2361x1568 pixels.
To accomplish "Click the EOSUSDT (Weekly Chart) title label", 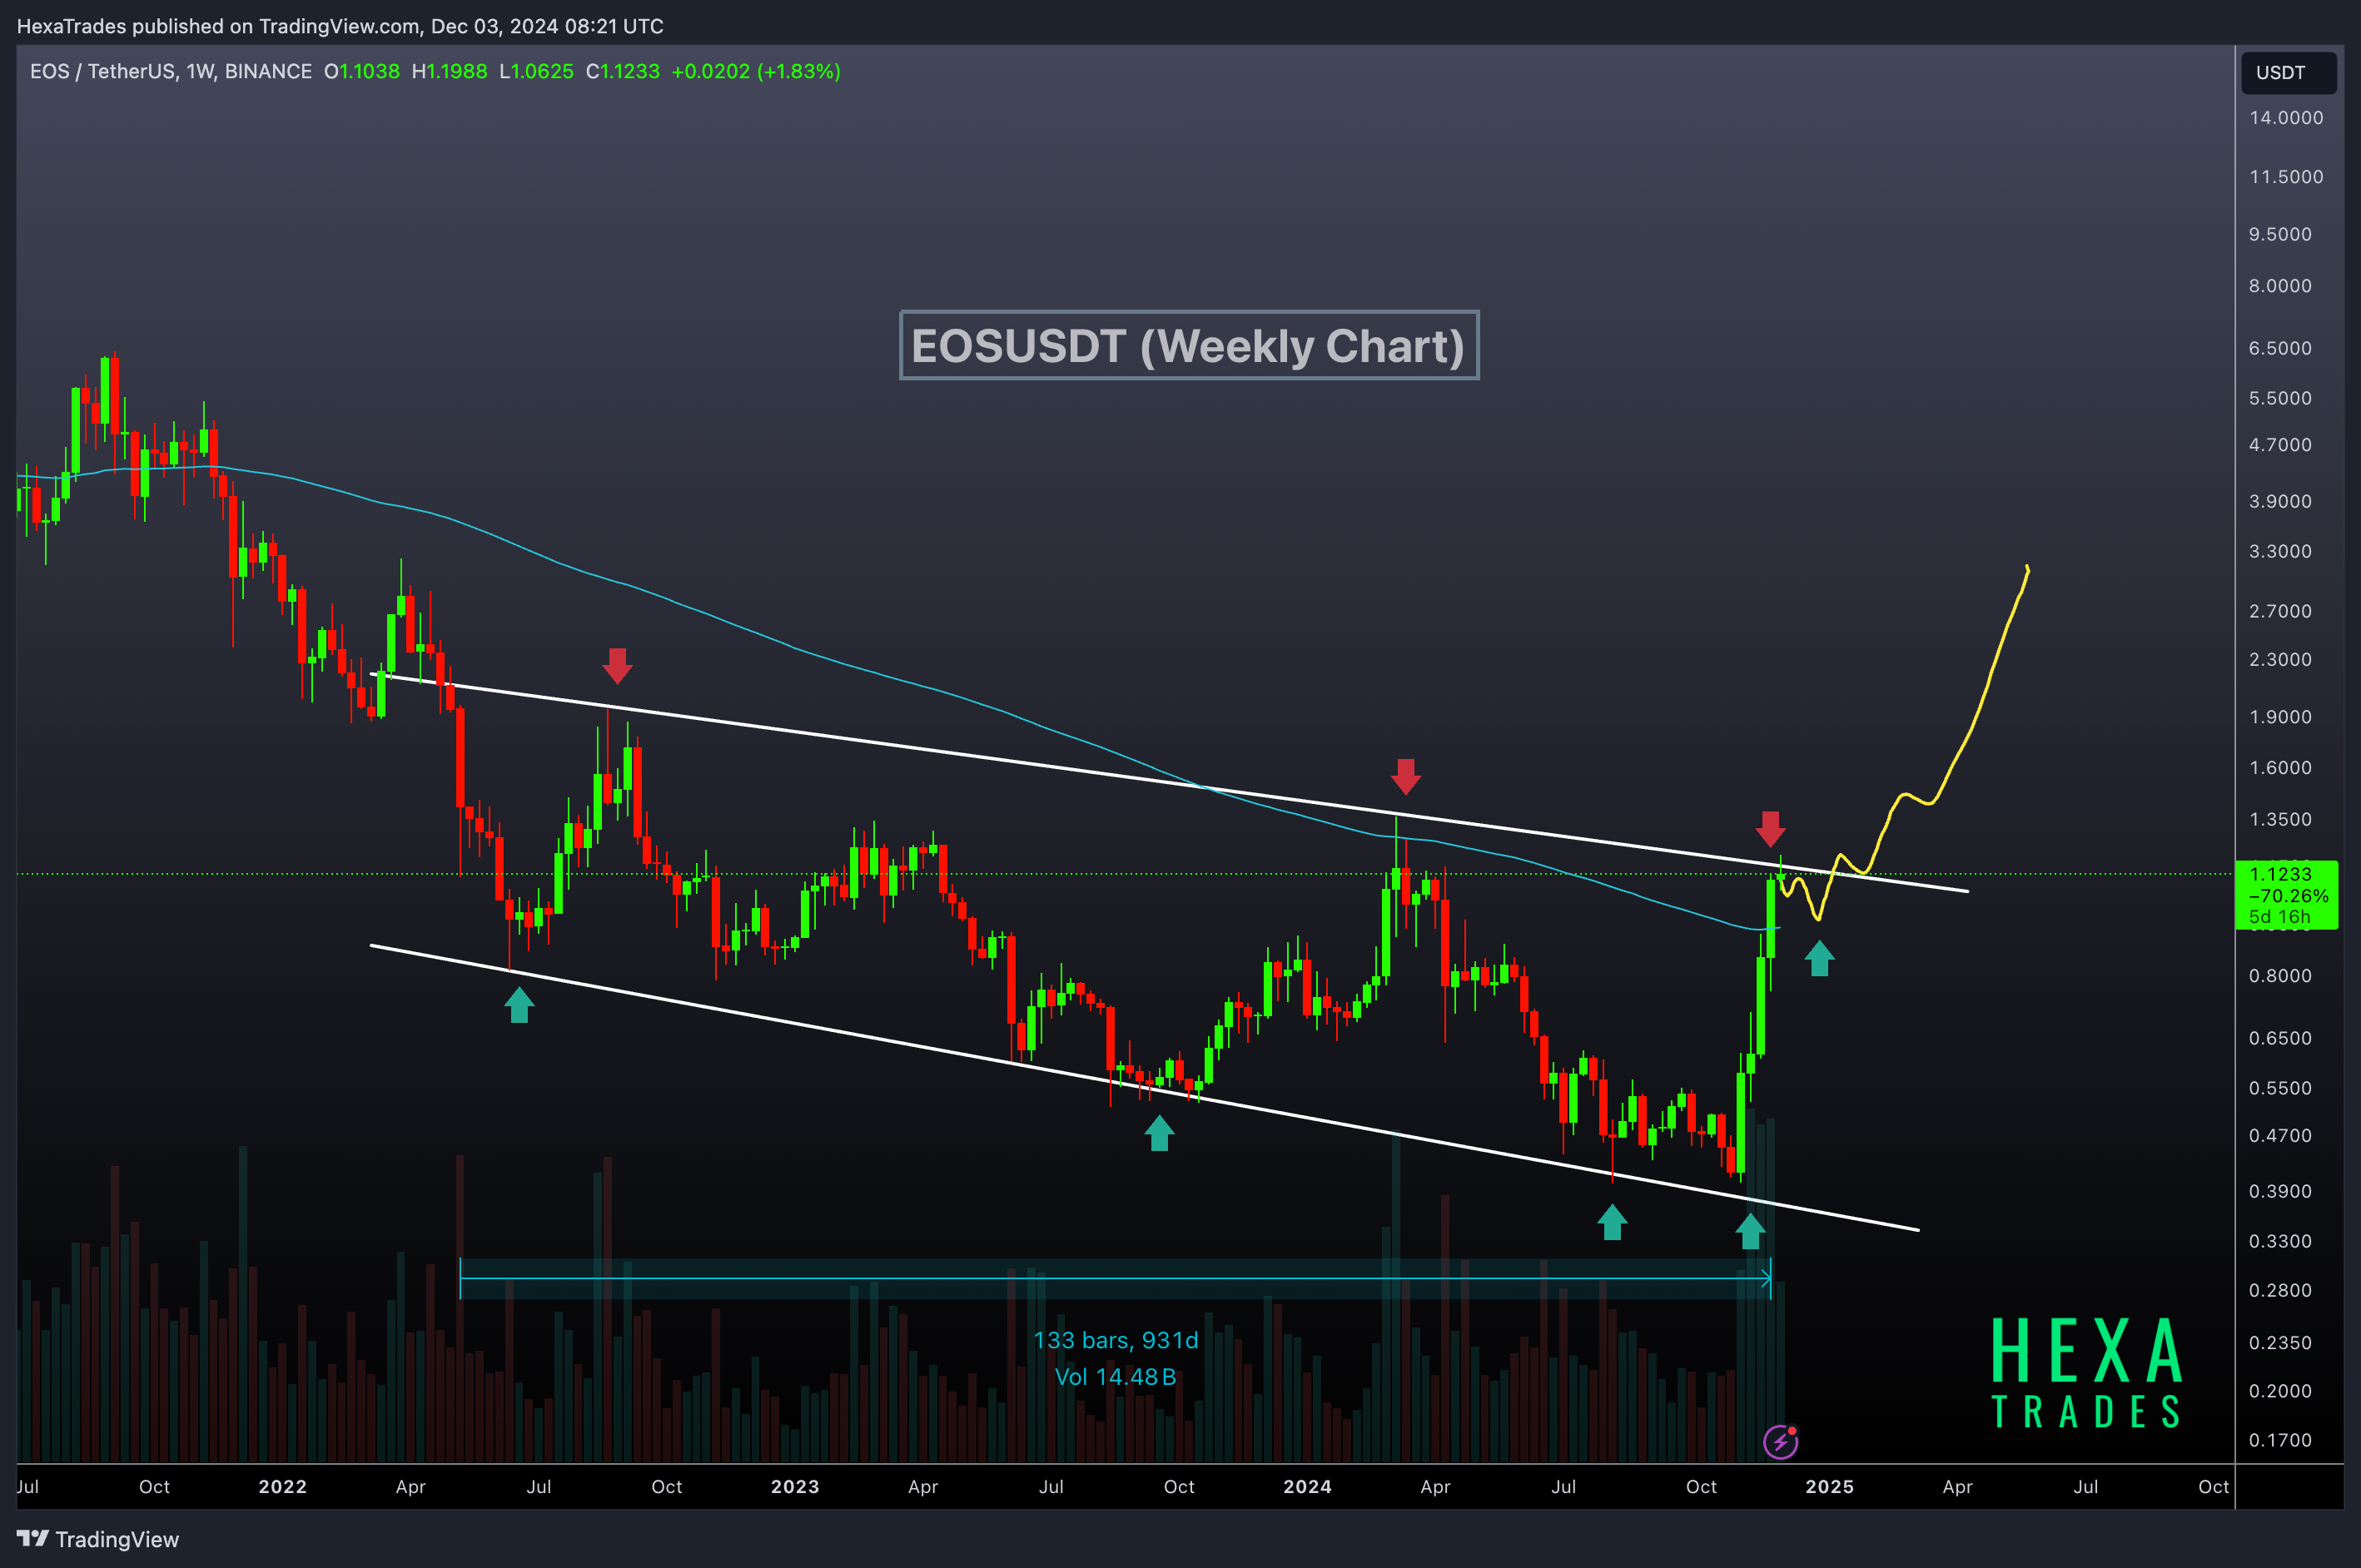I will (x=1189, y=345).
